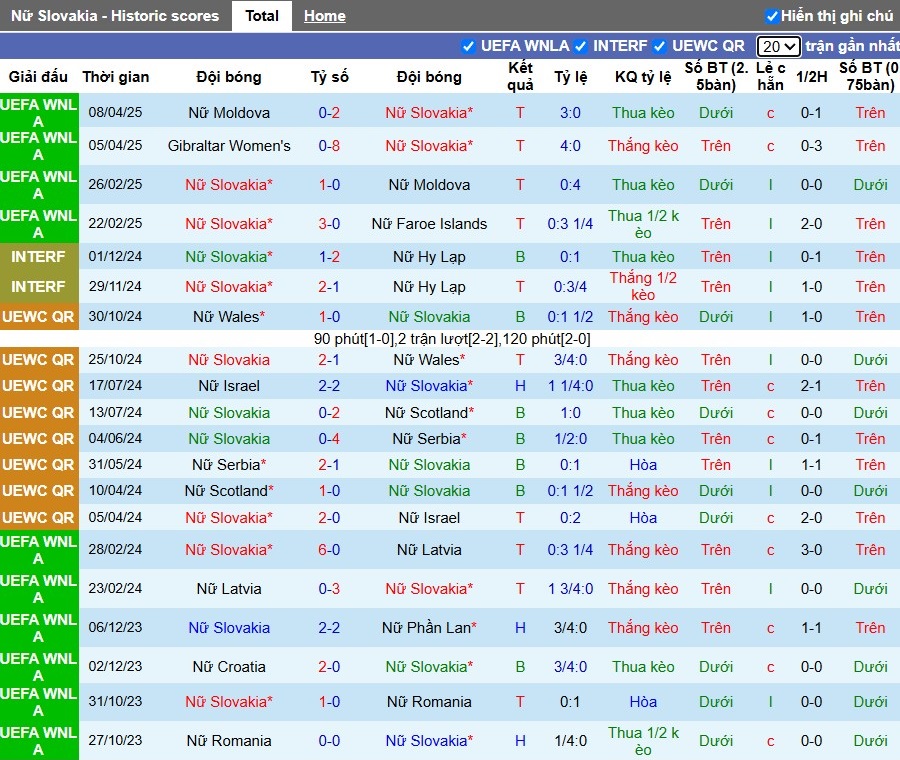Toggle the Hiển thị ghi chú checkbox

coord(772,16)
